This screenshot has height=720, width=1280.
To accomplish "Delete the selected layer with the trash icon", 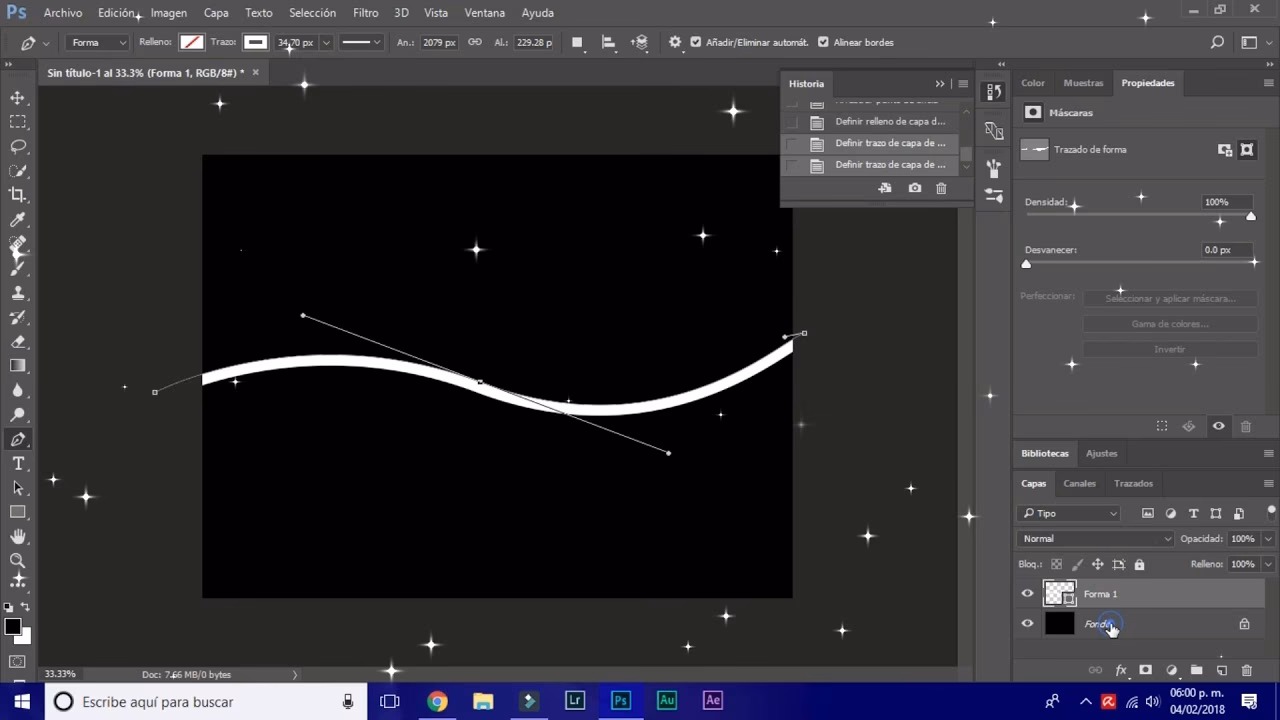I will coord(1247,670).
